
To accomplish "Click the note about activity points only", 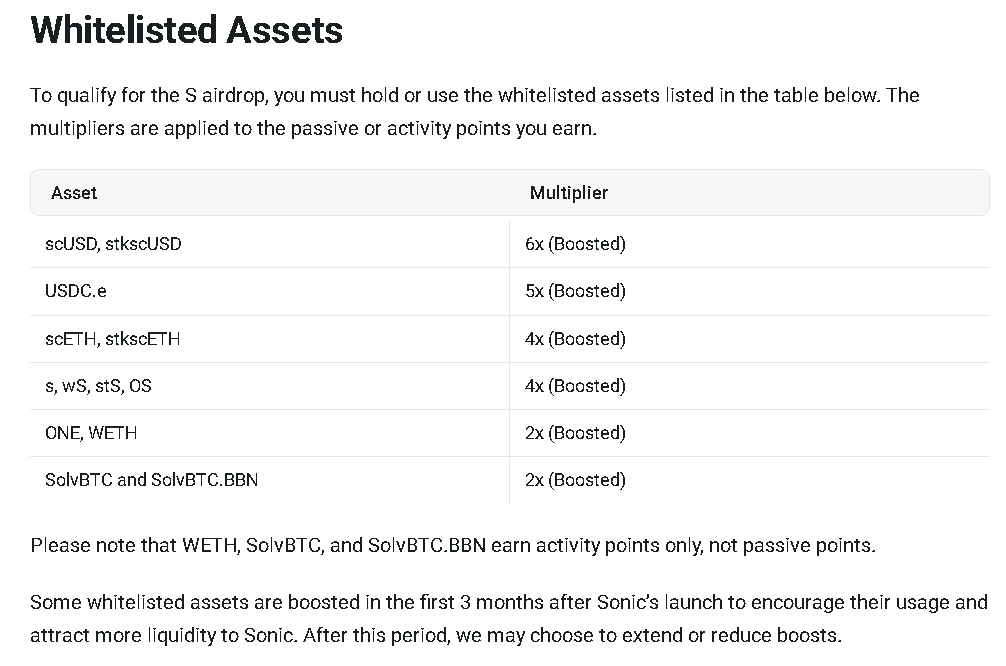I will (x=452, y=546).
